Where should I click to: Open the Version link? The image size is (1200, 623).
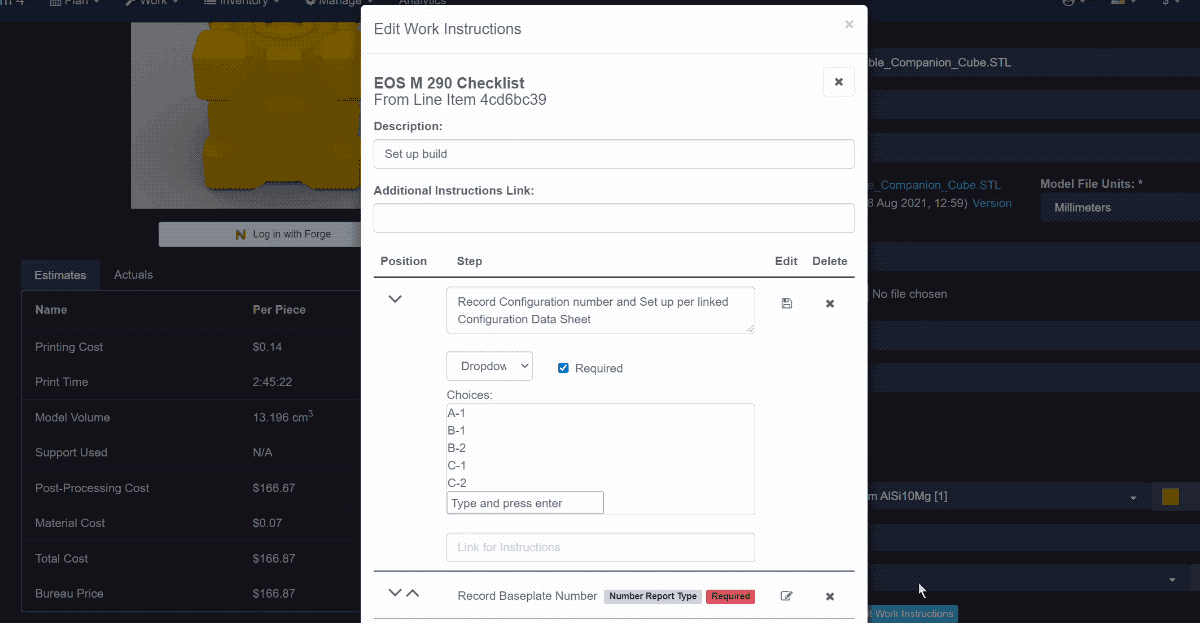992,203
